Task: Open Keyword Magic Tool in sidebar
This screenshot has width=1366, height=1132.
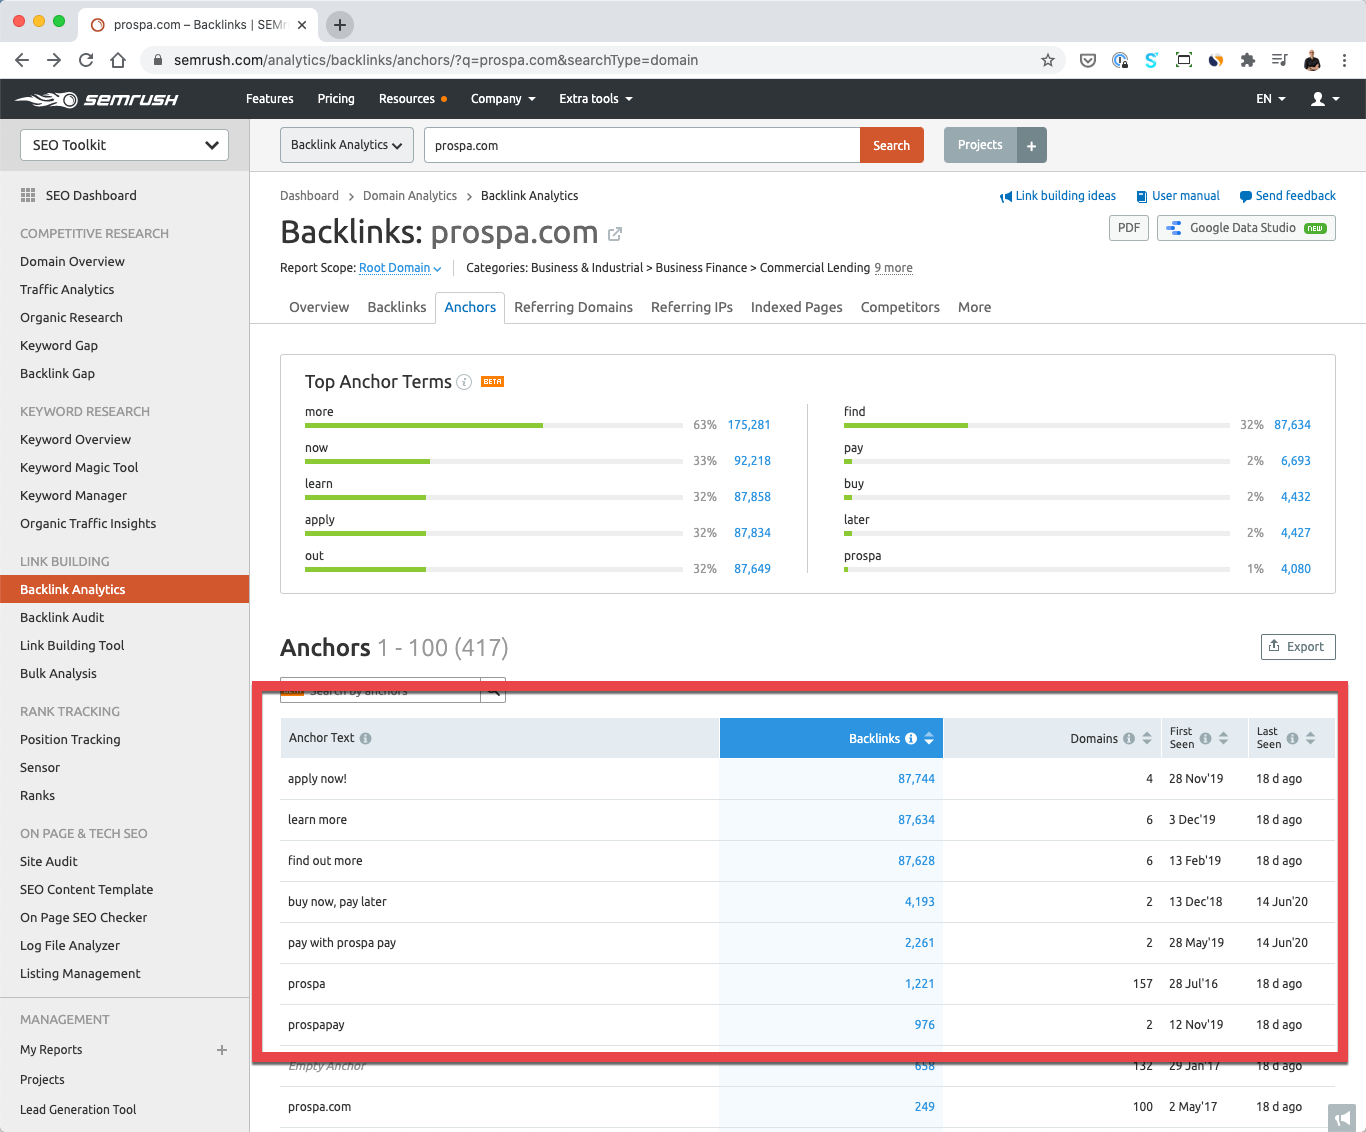Action: pyautogui.click(x=79, y=468)
